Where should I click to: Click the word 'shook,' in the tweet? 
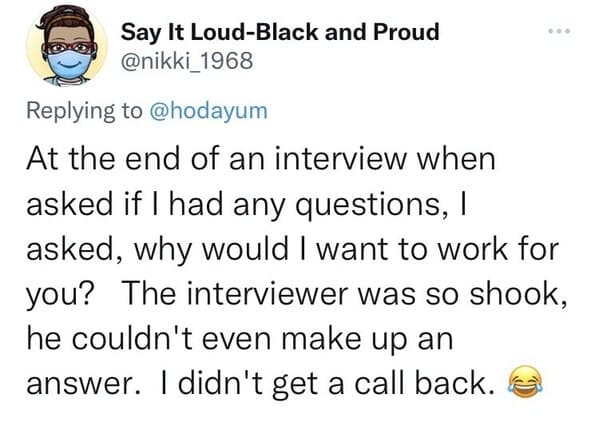pos(518,294)
